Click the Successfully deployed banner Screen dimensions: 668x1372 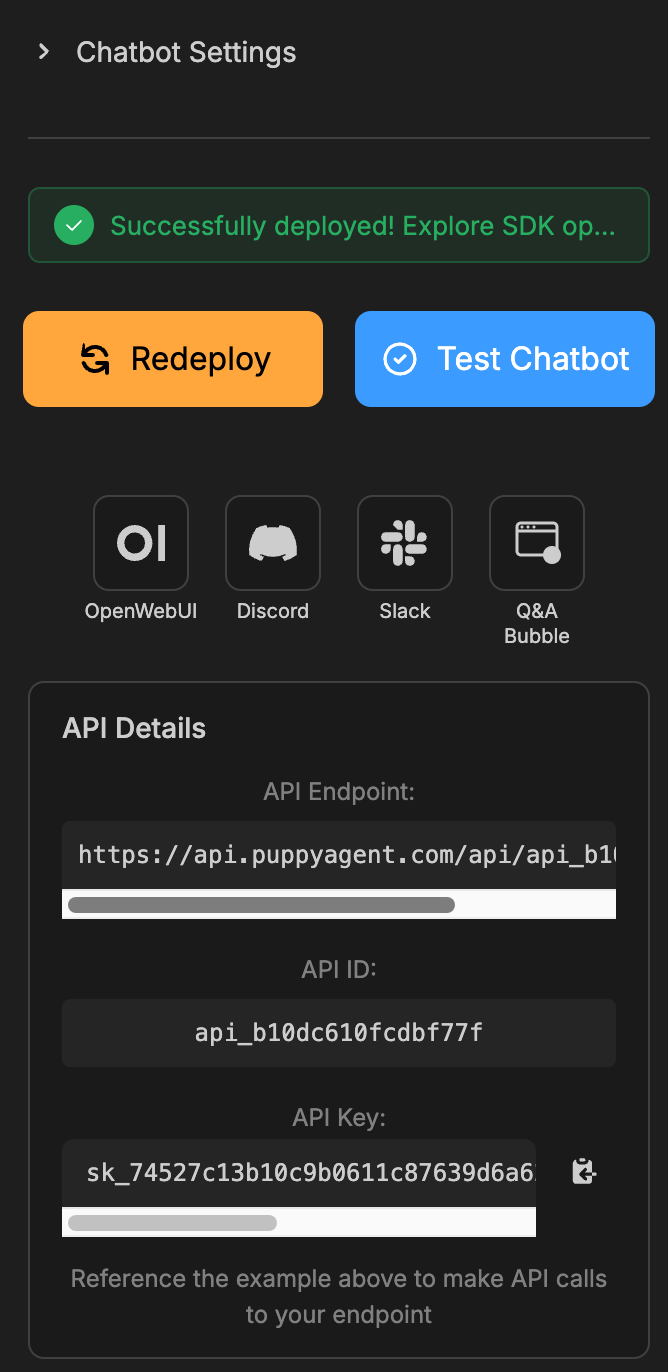(x=339, y=225)
